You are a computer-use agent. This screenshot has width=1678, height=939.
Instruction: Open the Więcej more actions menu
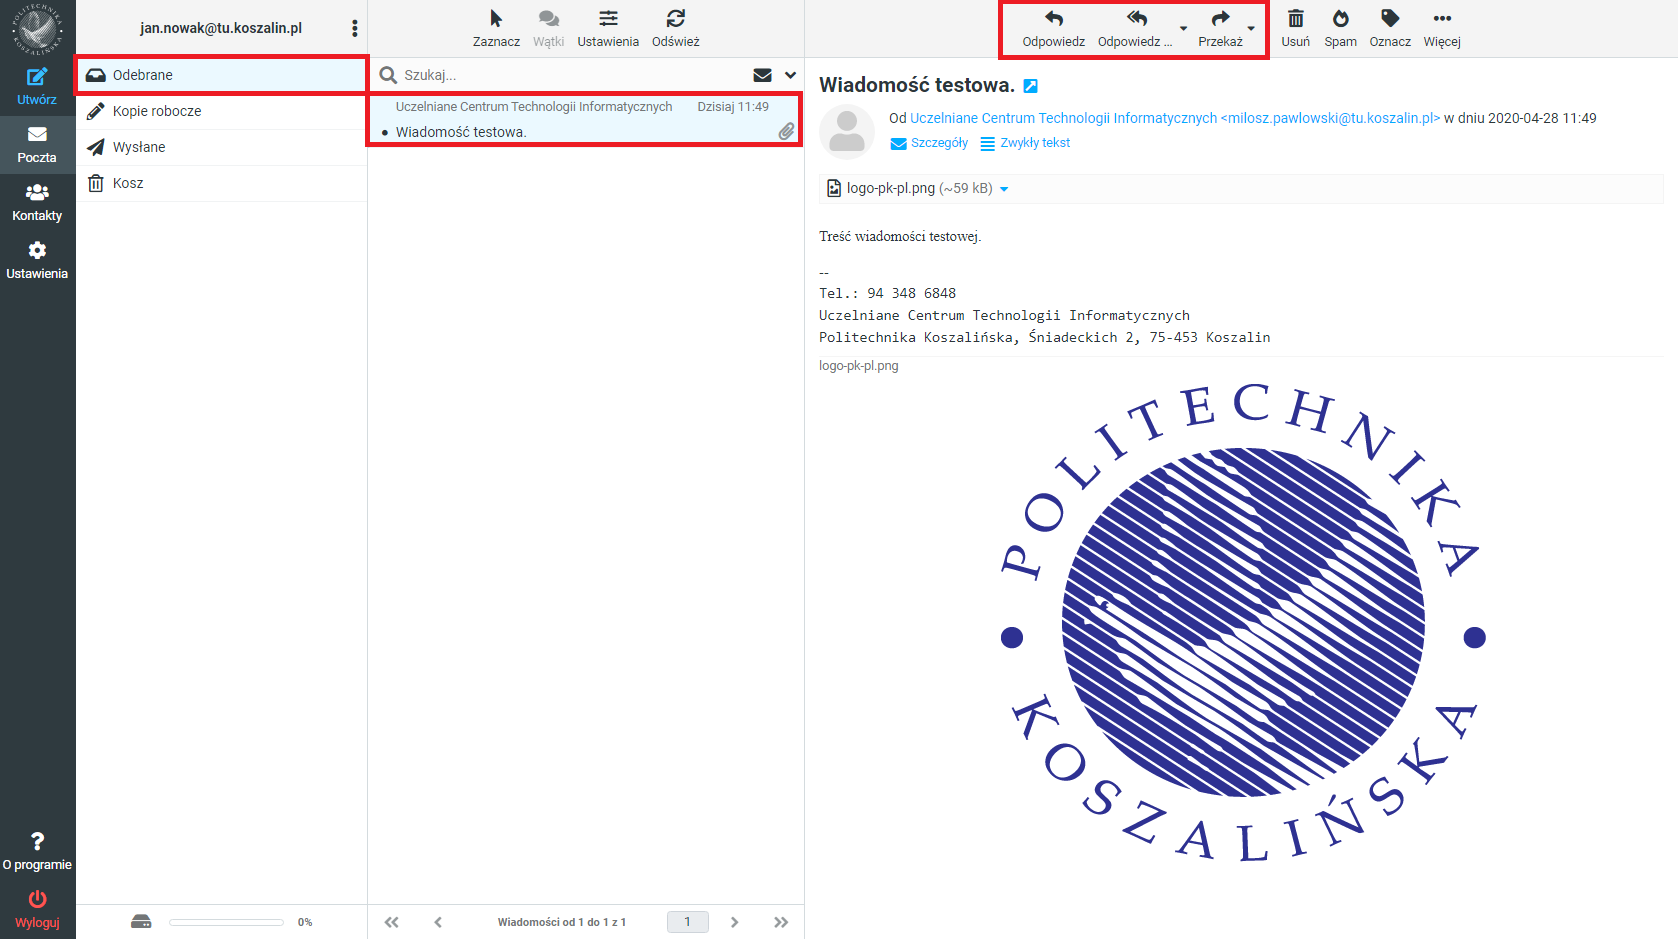pyautogui.click(x=1442, y=28)
